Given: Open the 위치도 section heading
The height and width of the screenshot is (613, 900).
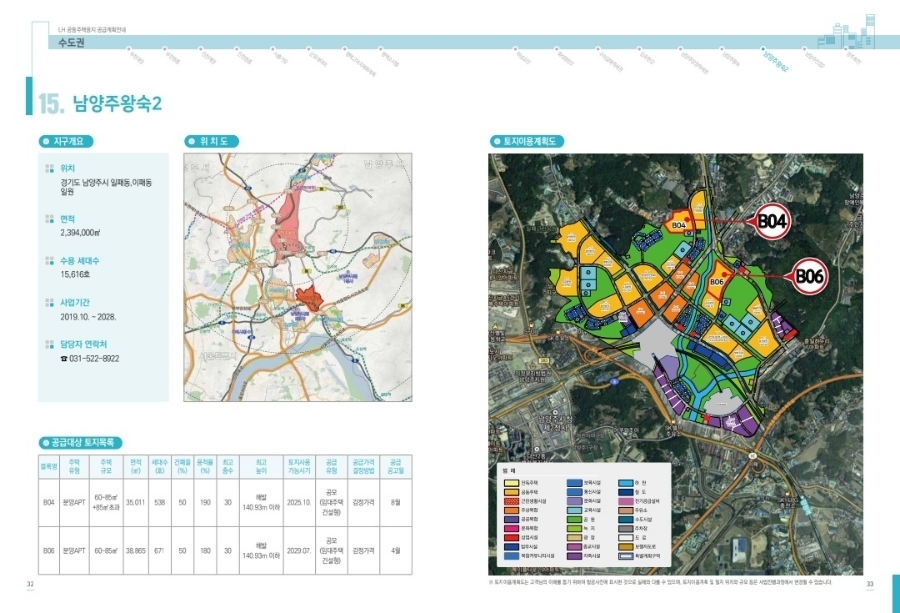Looking at the screenshot, I should [x=212, y=141].
